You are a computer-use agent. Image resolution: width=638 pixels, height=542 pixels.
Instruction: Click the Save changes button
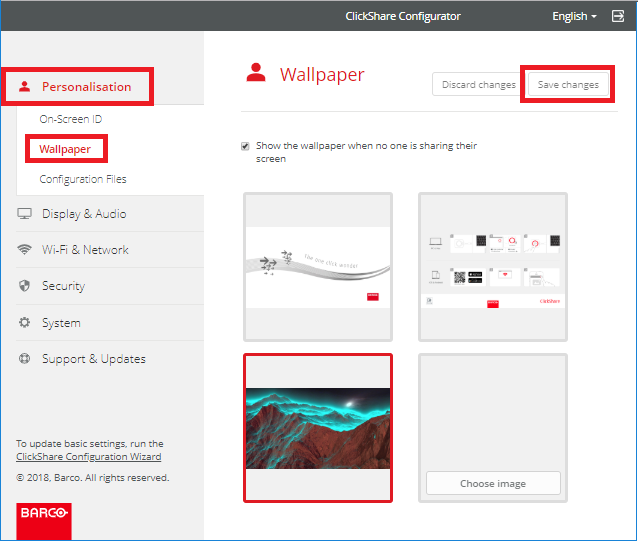pyautogui.click(x=568, y=84)
